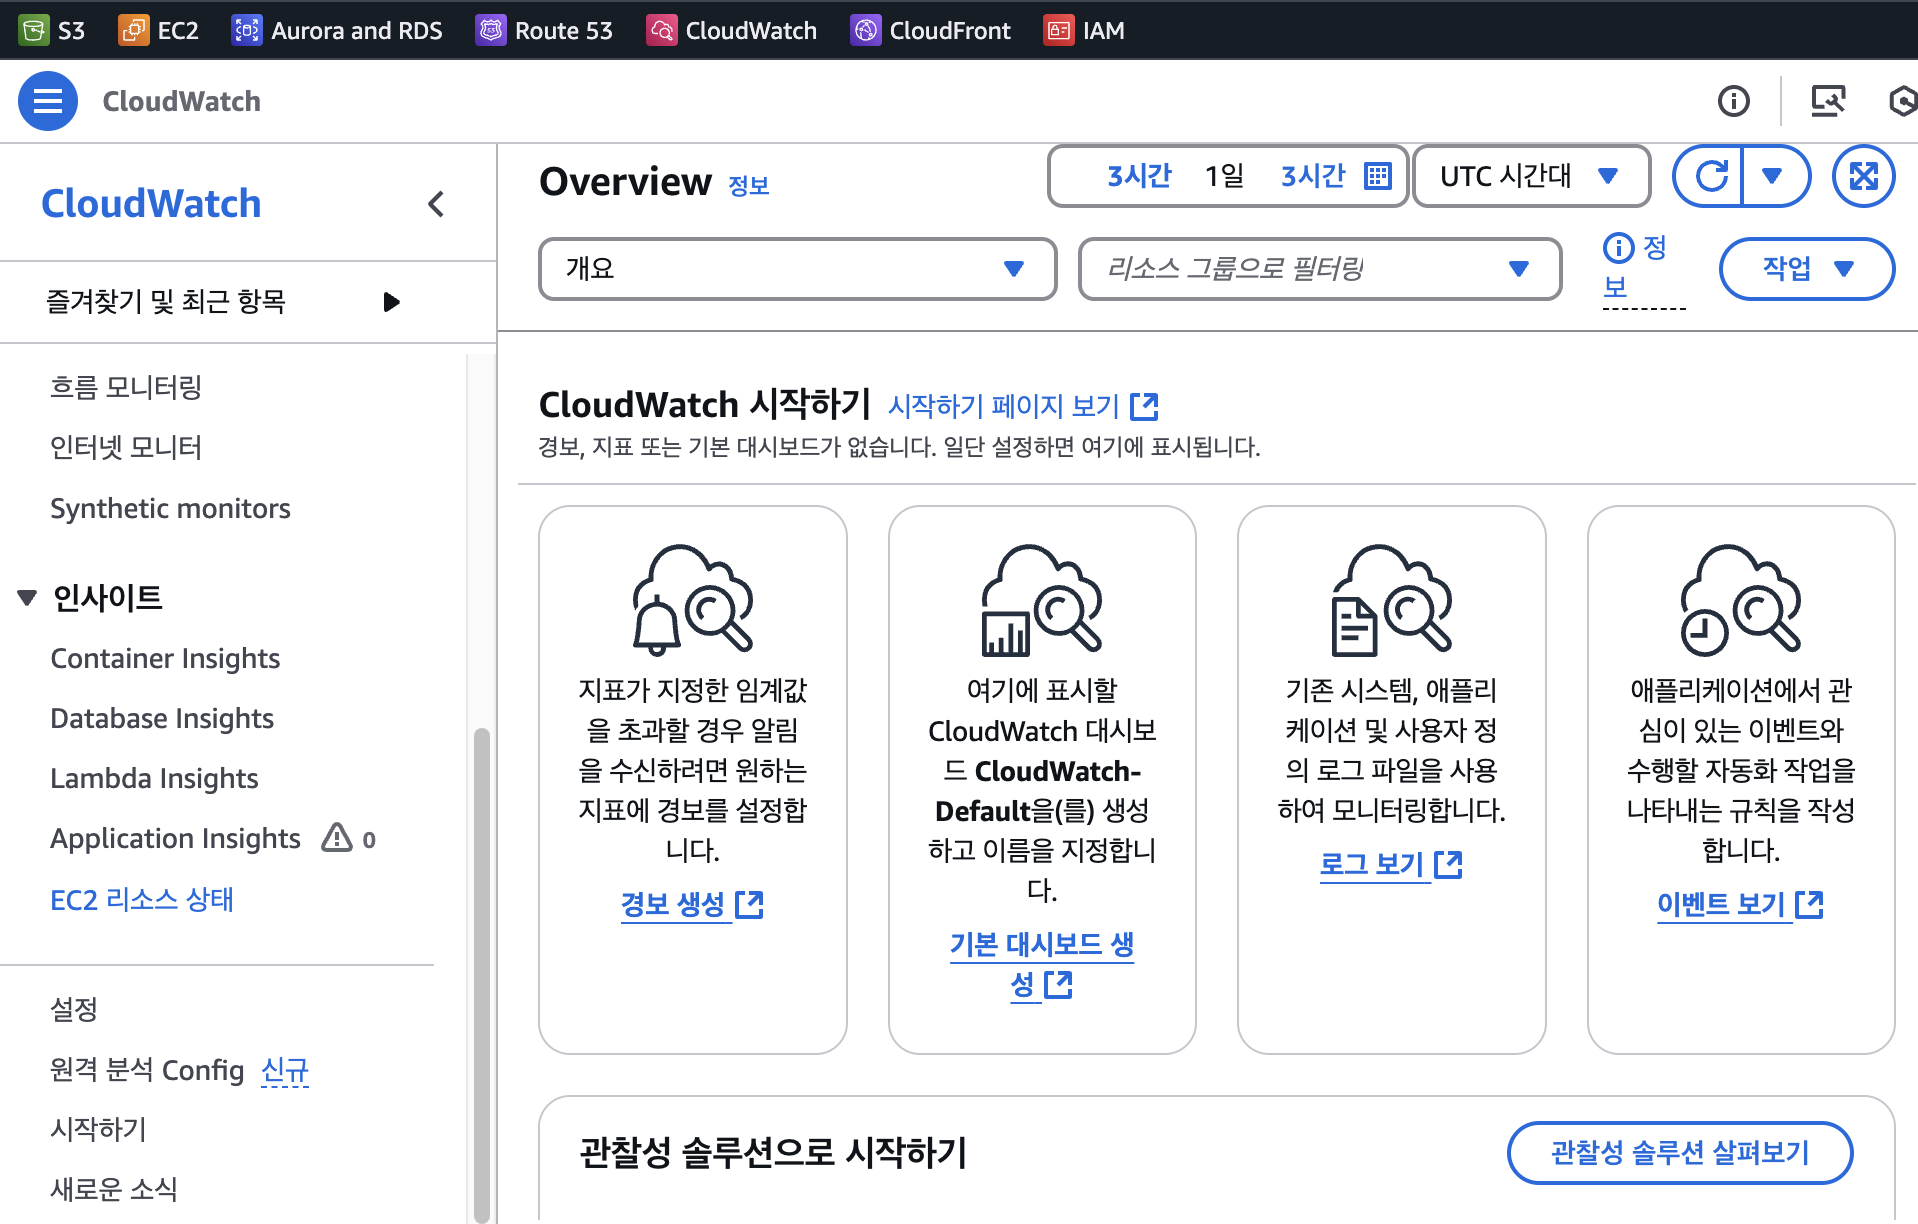1918x1224 pixels.
Task: Collapse the 인사이트 section
Action: tap(27, 598)
